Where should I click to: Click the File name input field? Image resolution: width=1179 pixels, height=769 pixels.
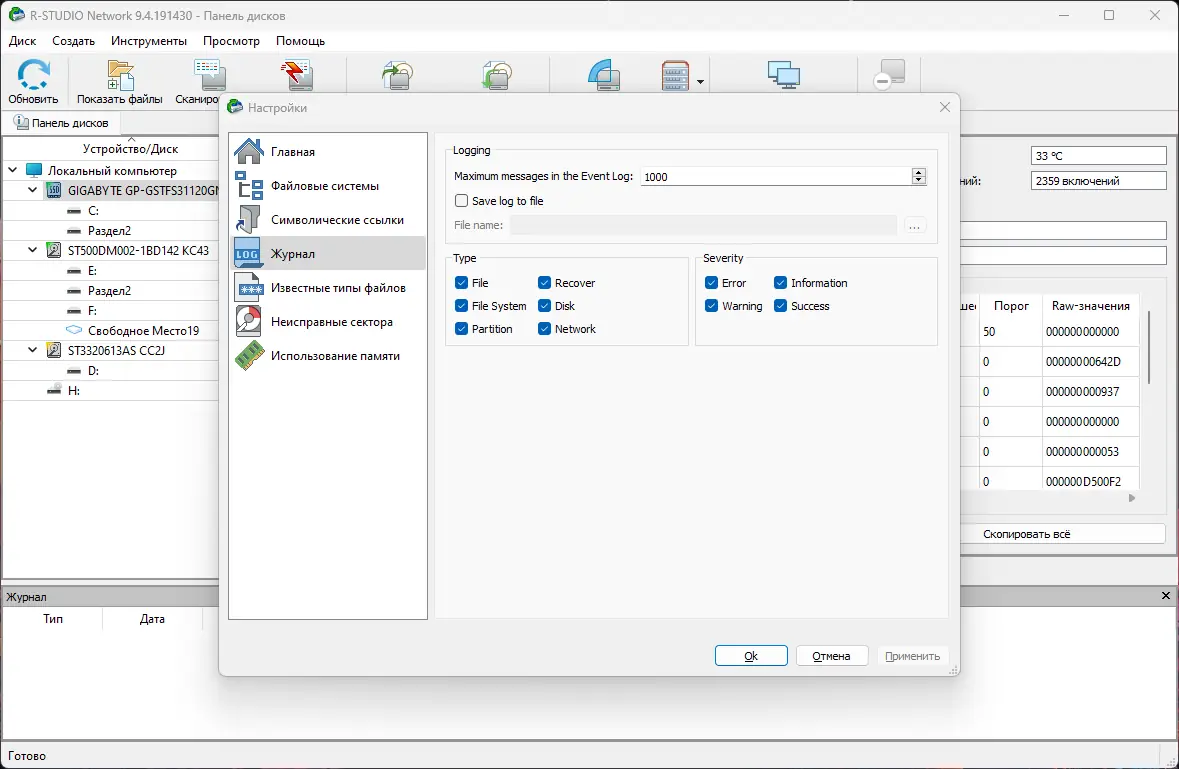pyautogui.click(x=702, y=225)
